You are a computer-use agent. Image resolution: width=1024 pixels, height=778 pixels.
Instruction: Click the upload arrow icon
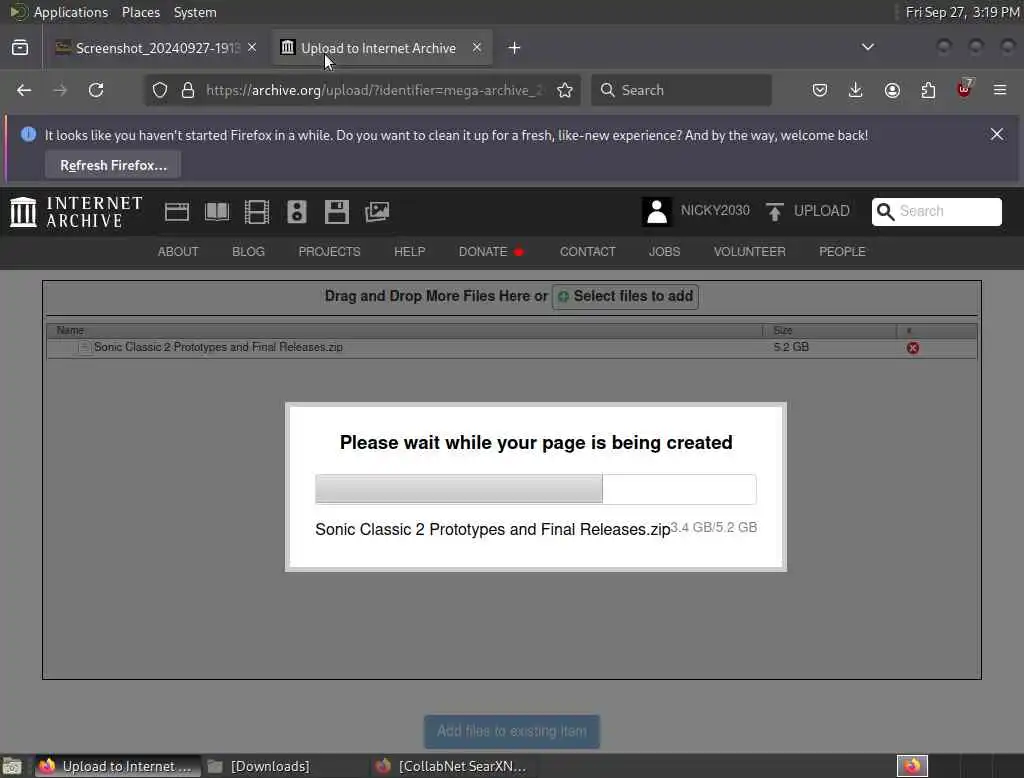775,212
